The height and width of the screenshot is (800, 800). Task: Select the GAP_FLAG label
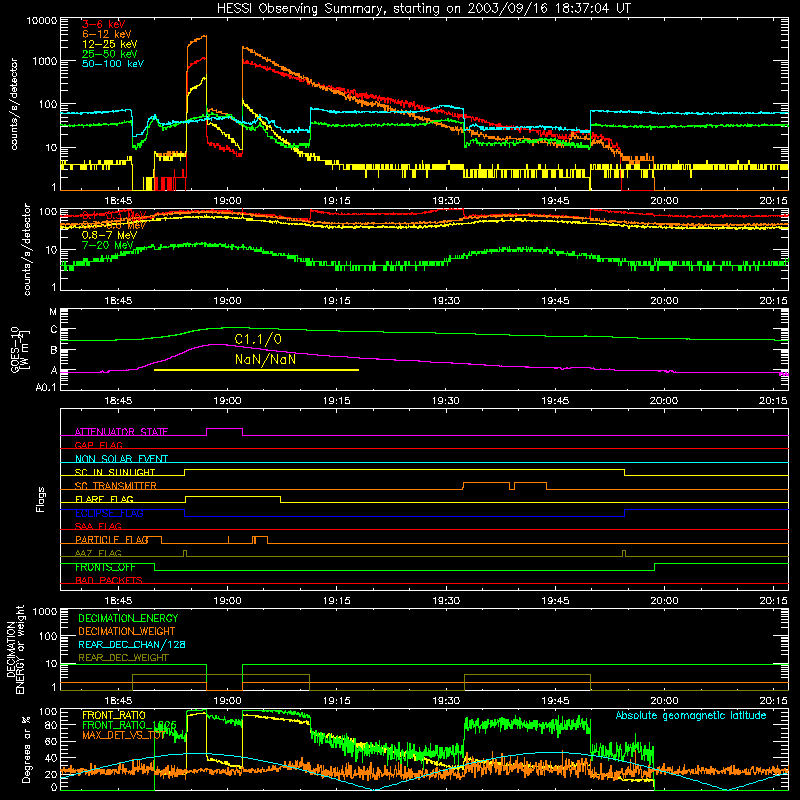pyautogui.click(x=98, y=445)
